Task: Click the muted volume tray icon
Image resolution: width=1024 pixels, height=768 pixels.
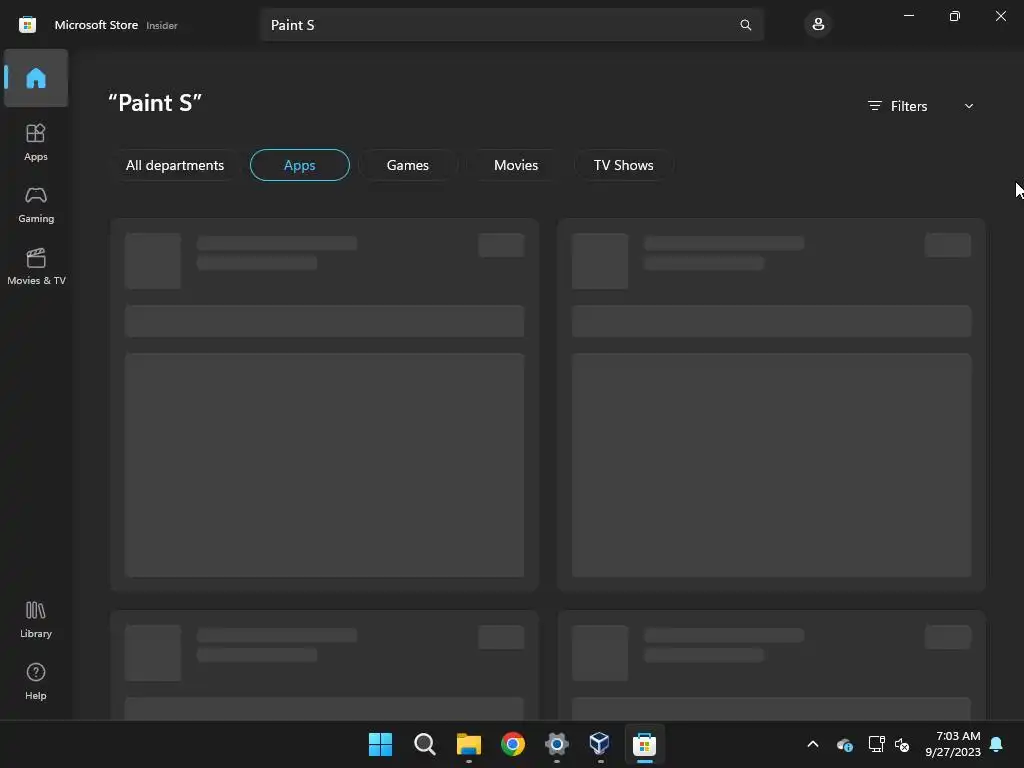Action: coord(902,744)
